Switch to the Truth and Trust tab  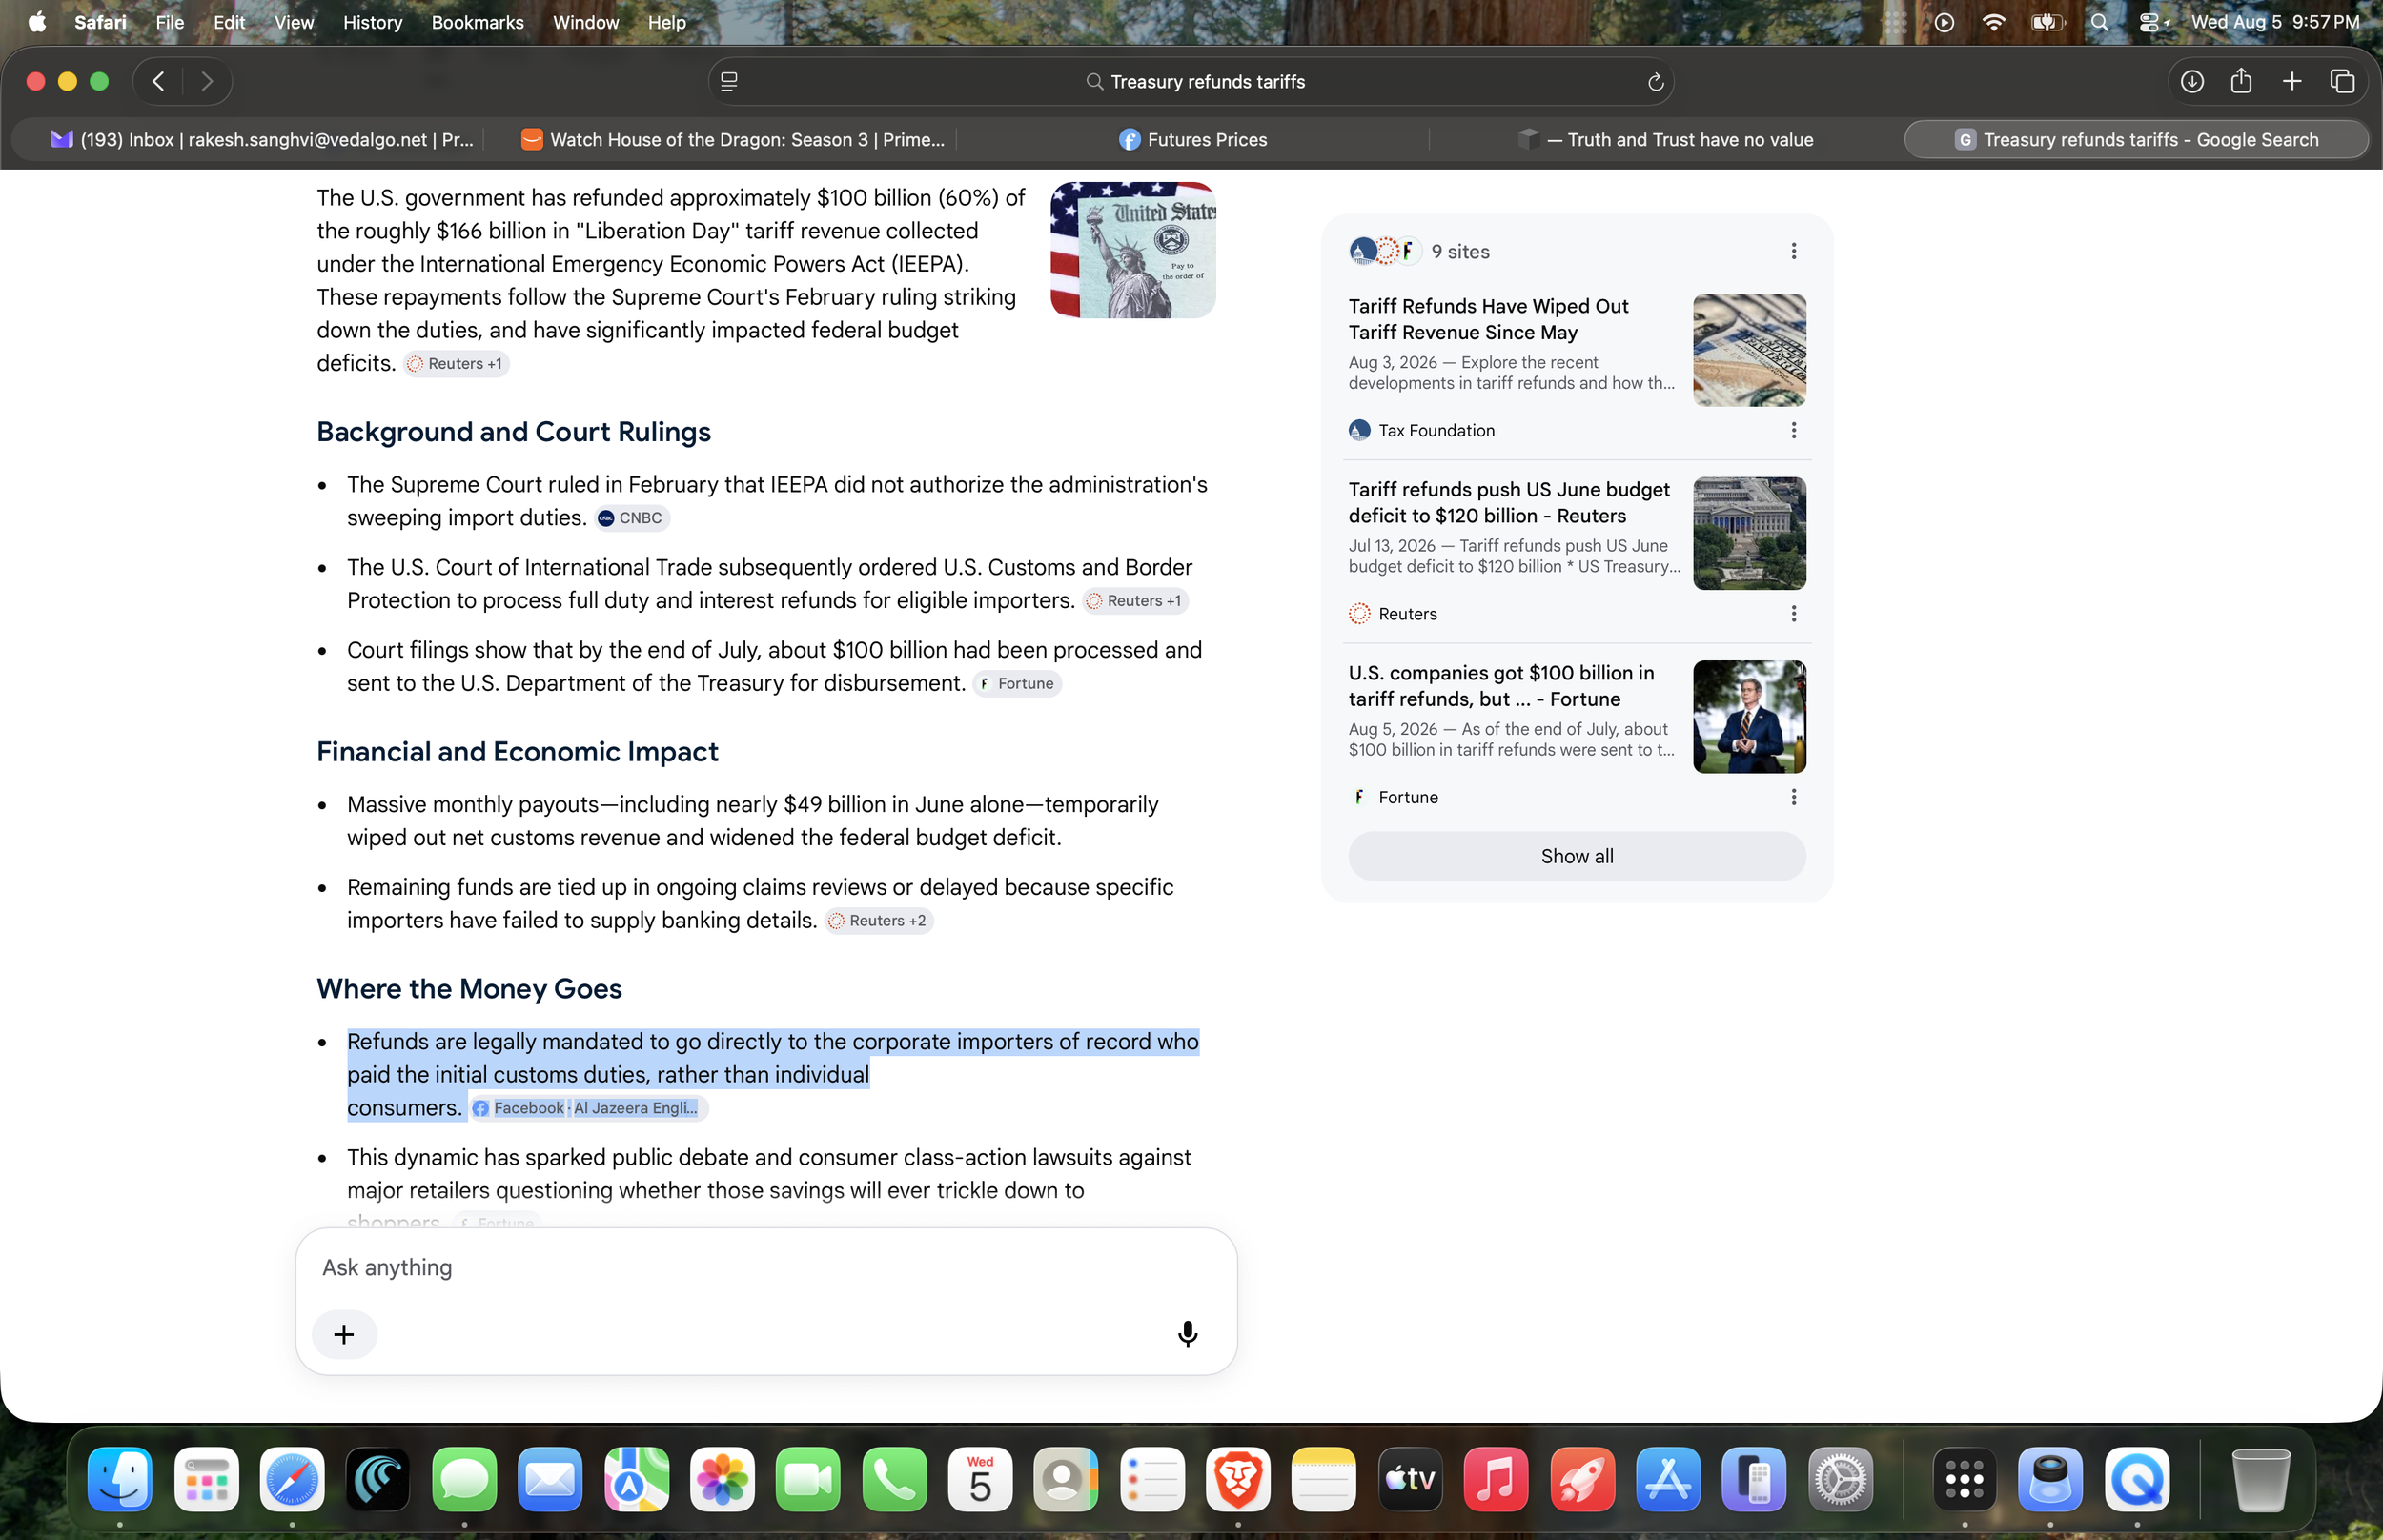(1665, 139)
